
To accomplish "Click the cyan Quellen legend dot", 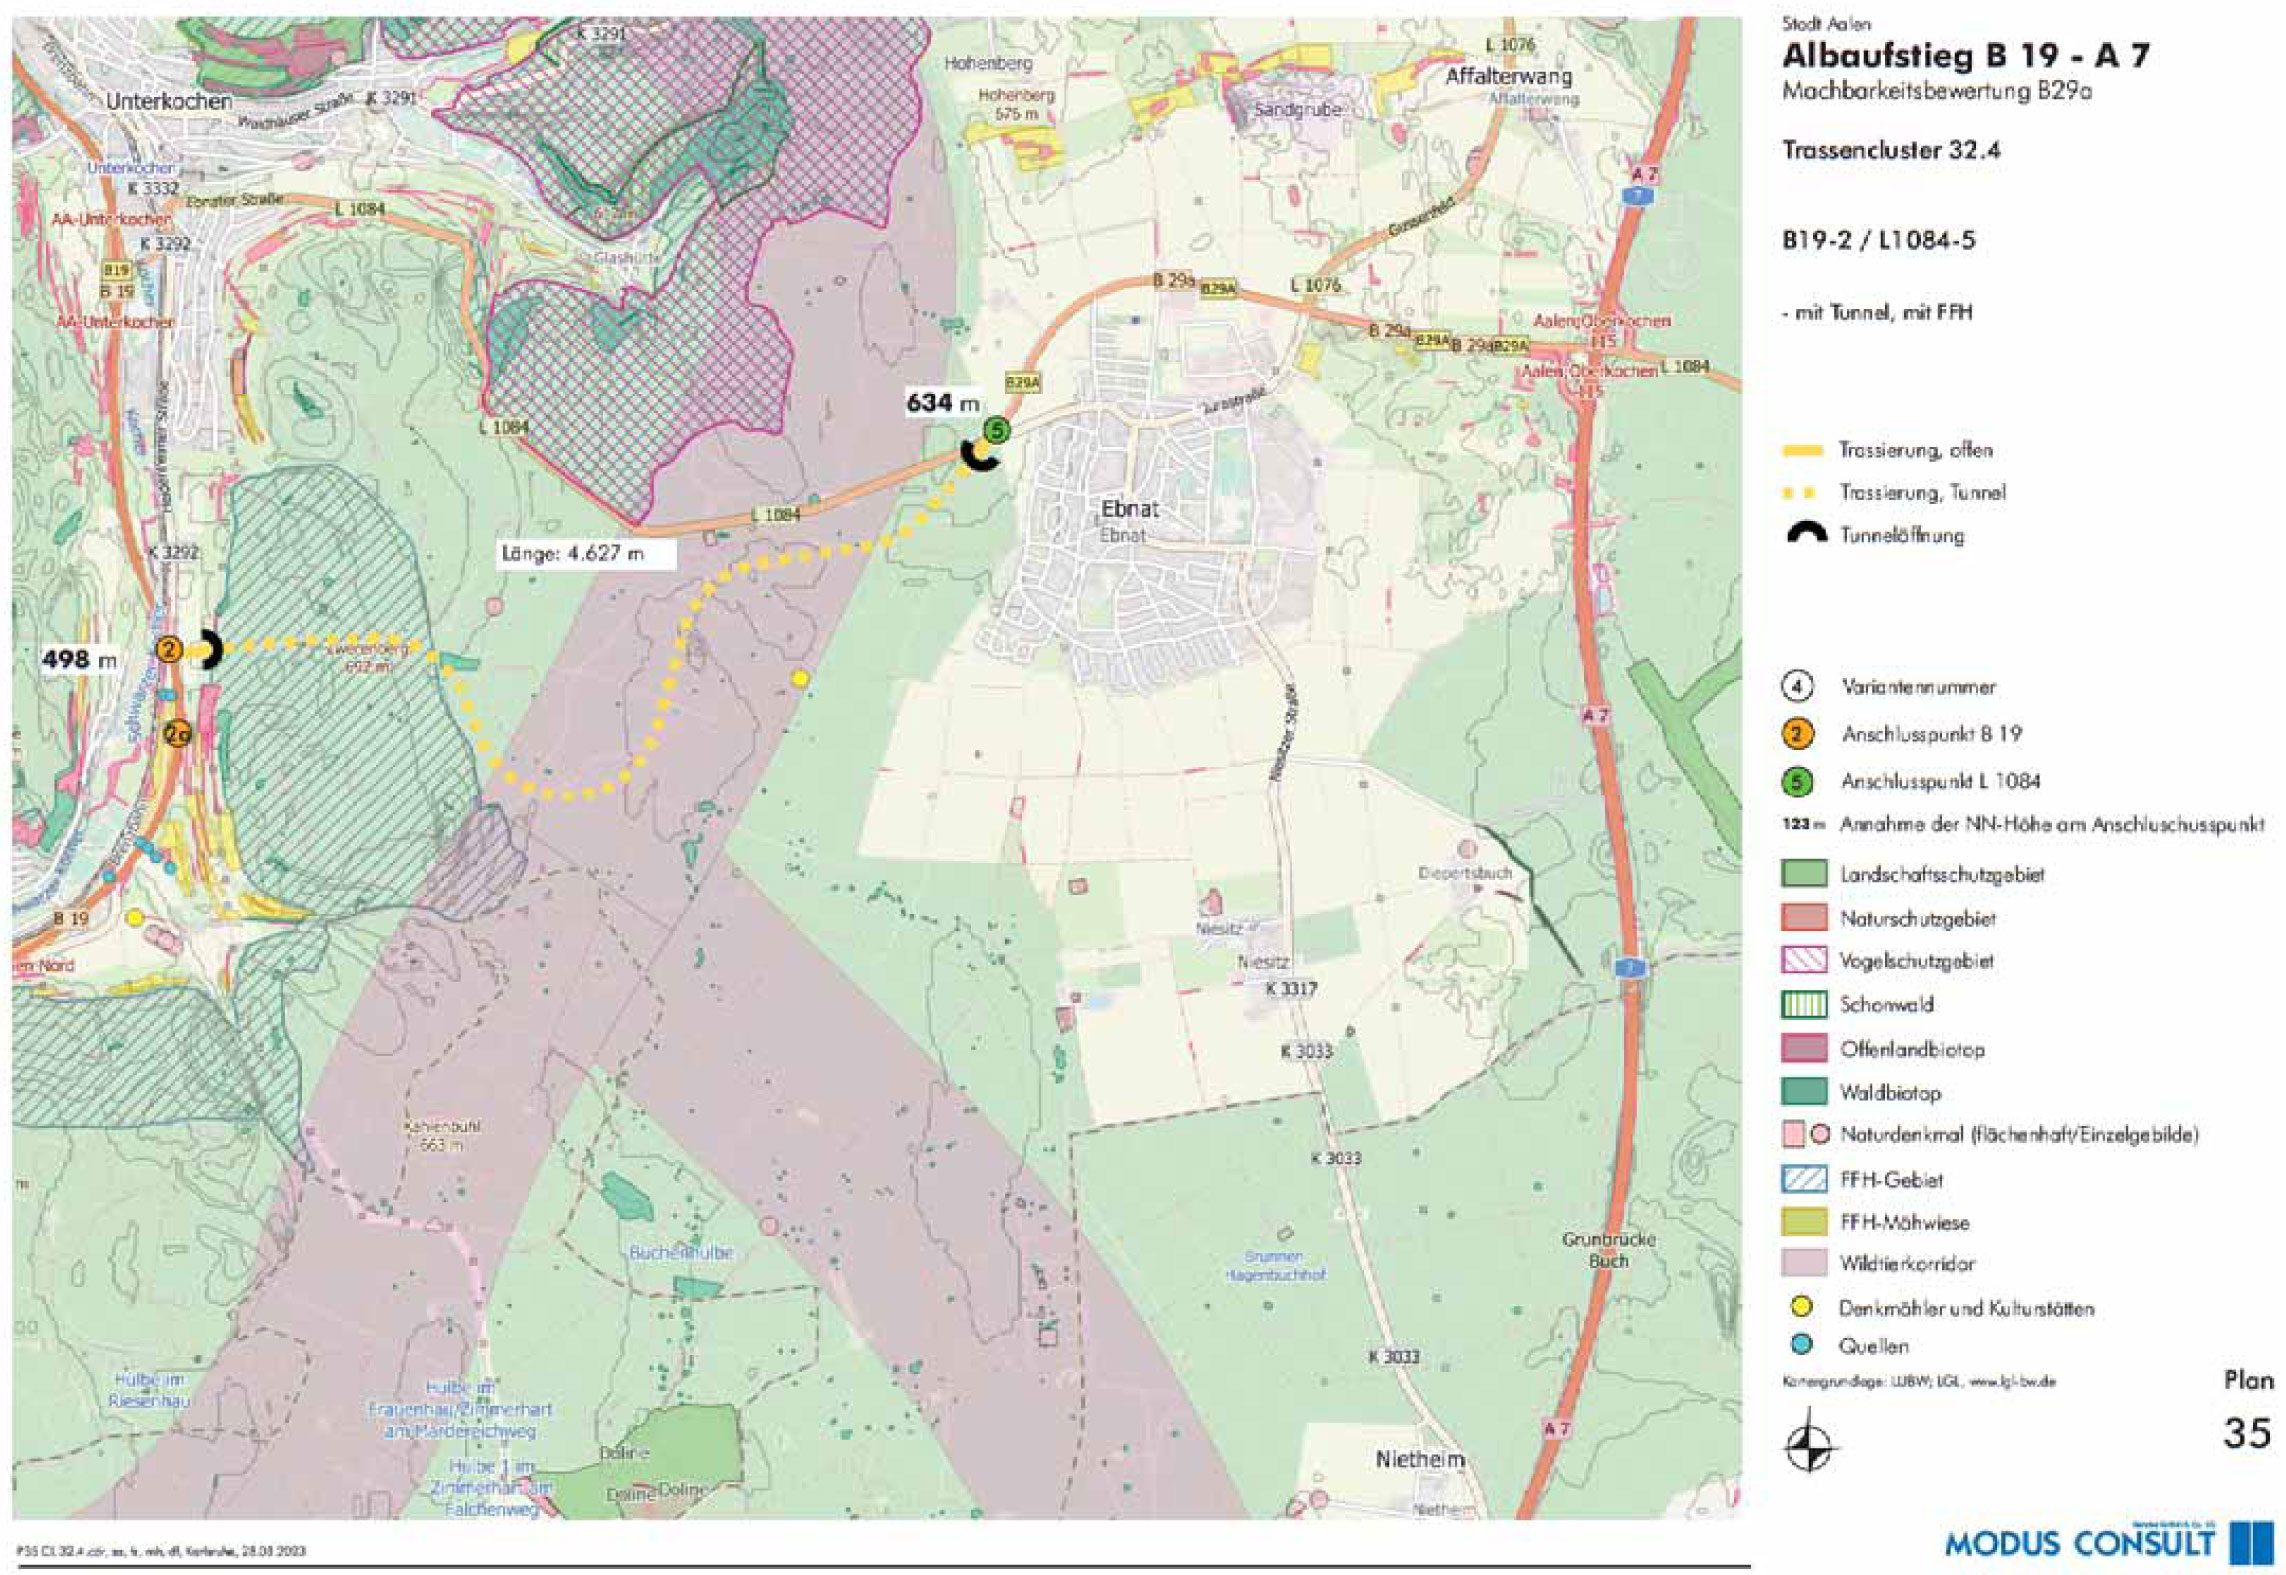I will click(x=1802, y=1346).
